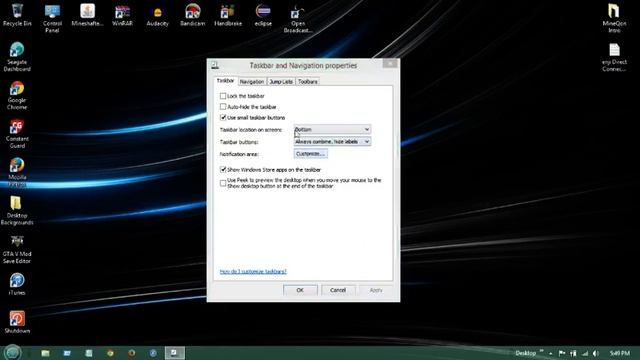Switch to the Jump Lists tab

point(281,82)
